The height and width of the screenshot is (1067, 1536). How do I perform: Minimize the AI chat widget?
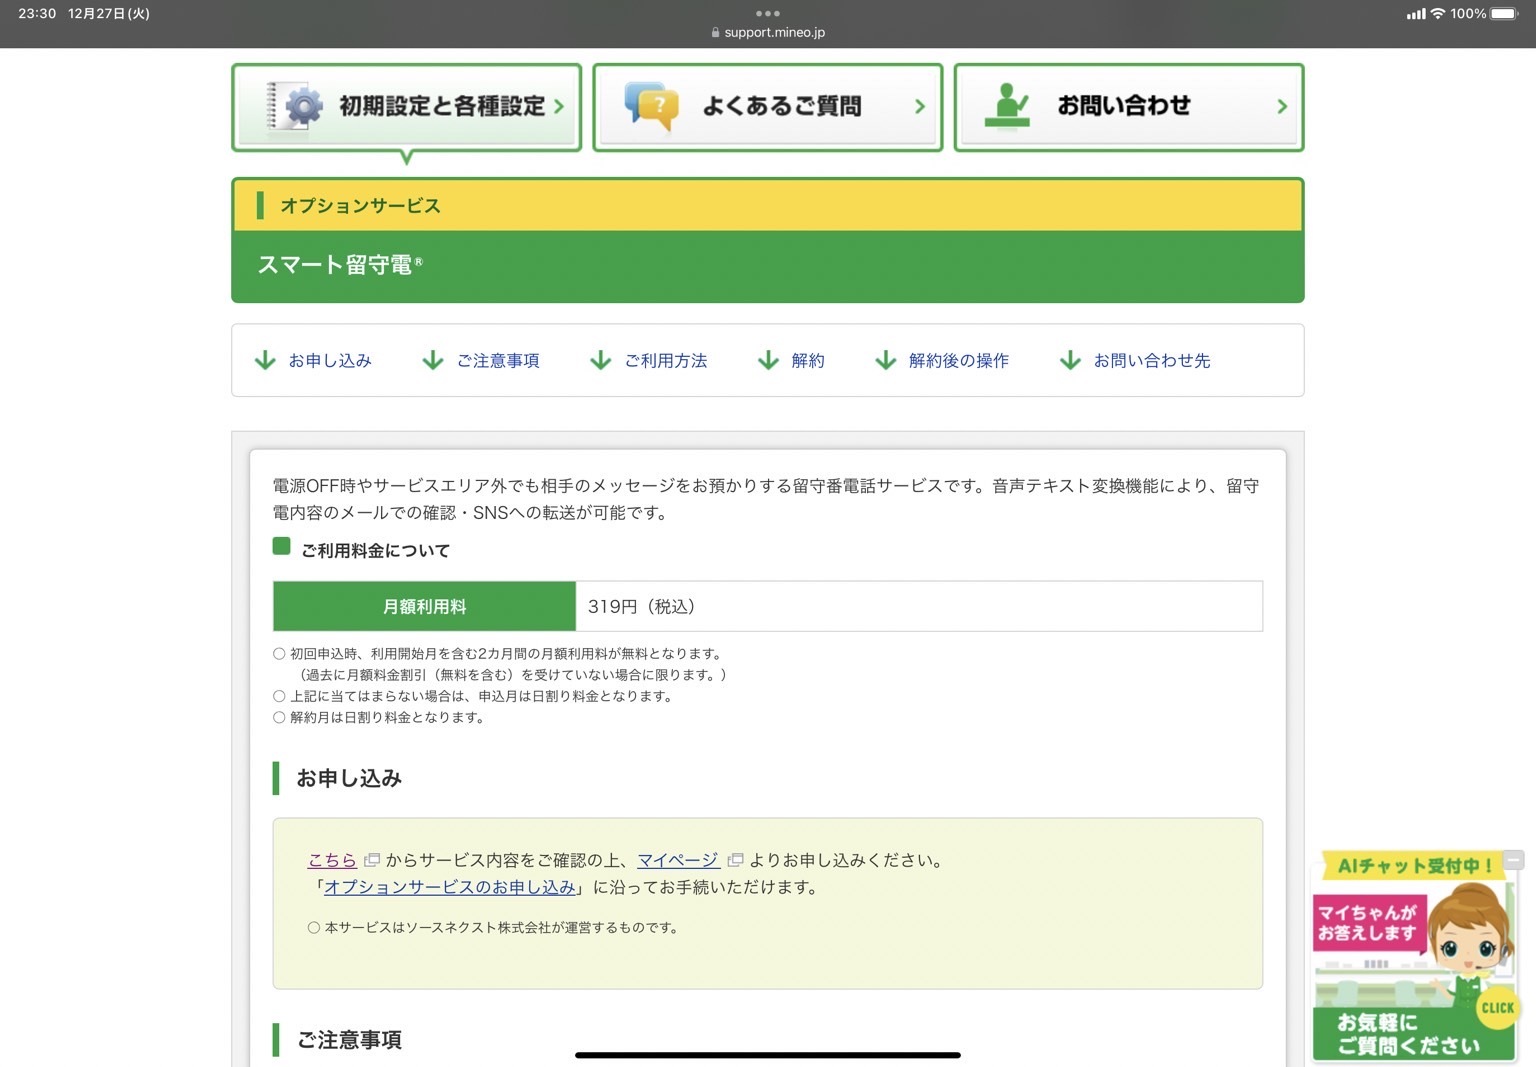[1514, 860]
